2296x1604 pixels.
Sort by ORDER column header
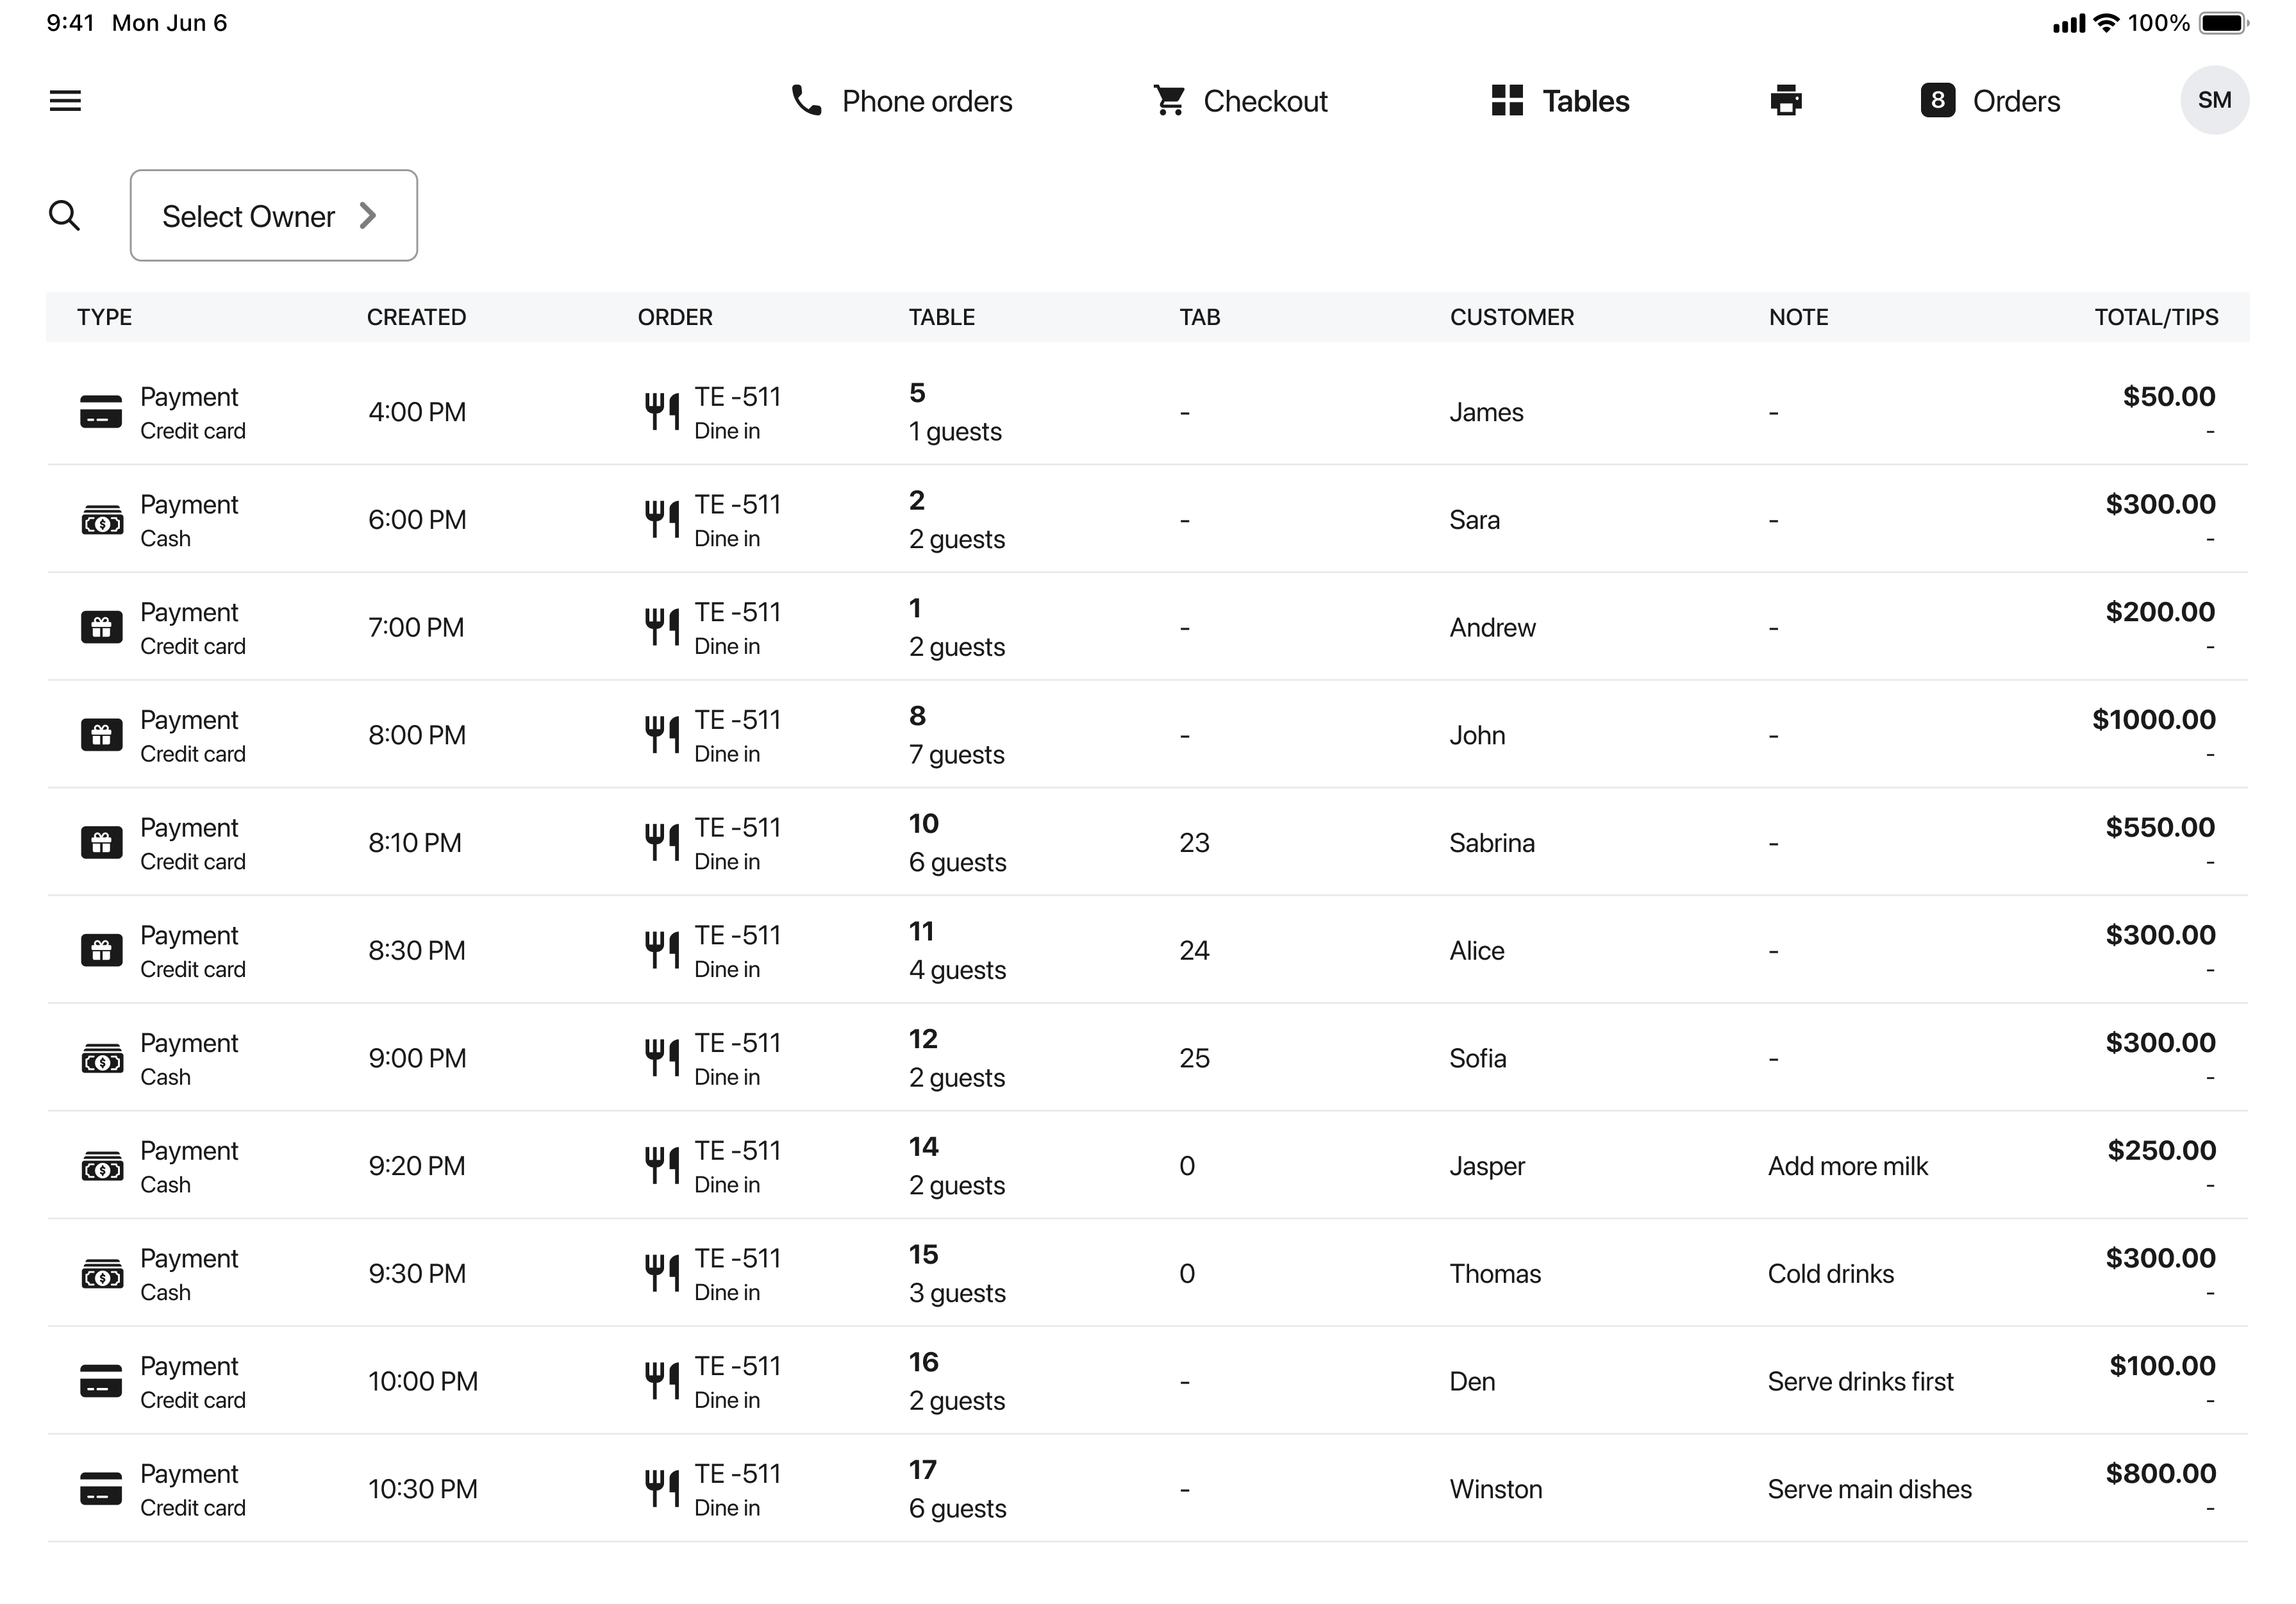pos(675,317)
